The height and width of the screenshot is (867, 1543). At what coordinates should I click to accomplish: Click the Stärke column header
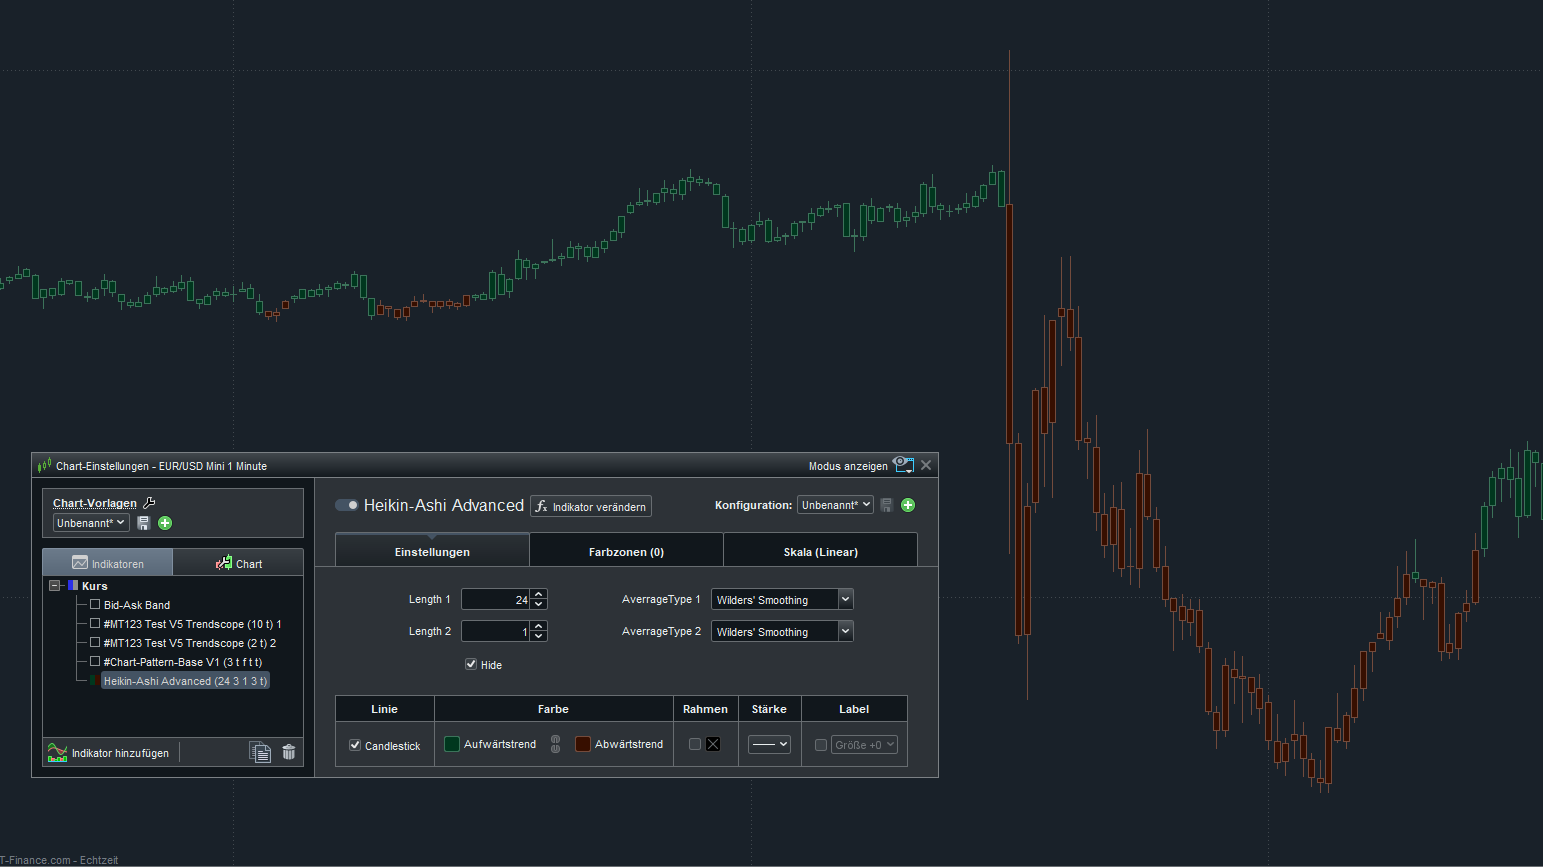[770, 709]
